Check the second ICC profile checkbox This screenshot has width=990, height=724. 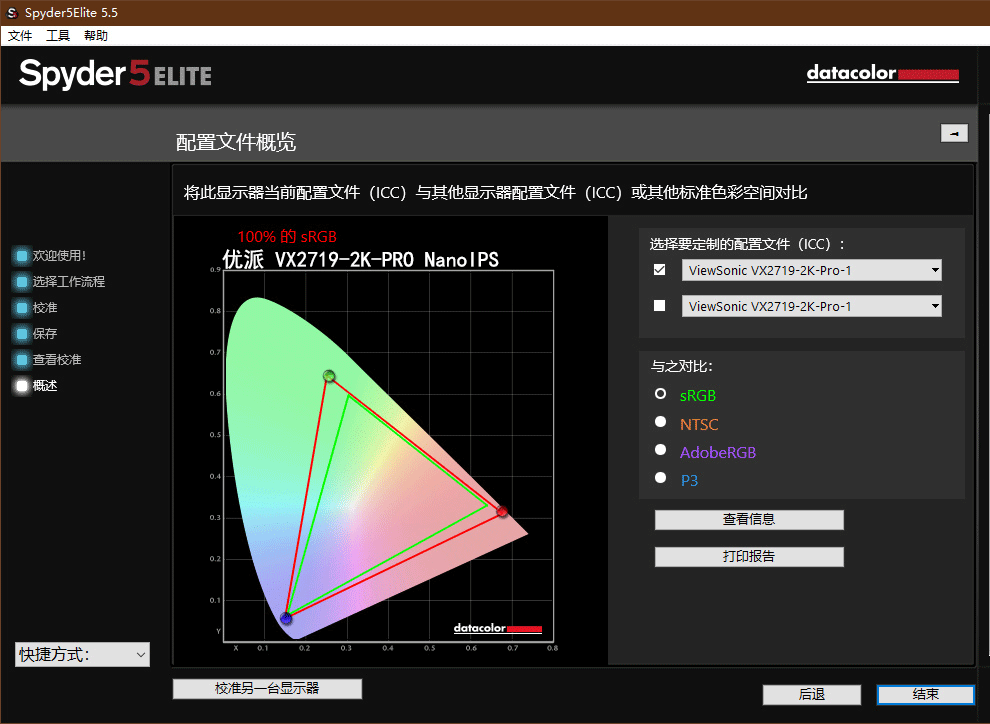pyautogui.click(x=660, y=306)
